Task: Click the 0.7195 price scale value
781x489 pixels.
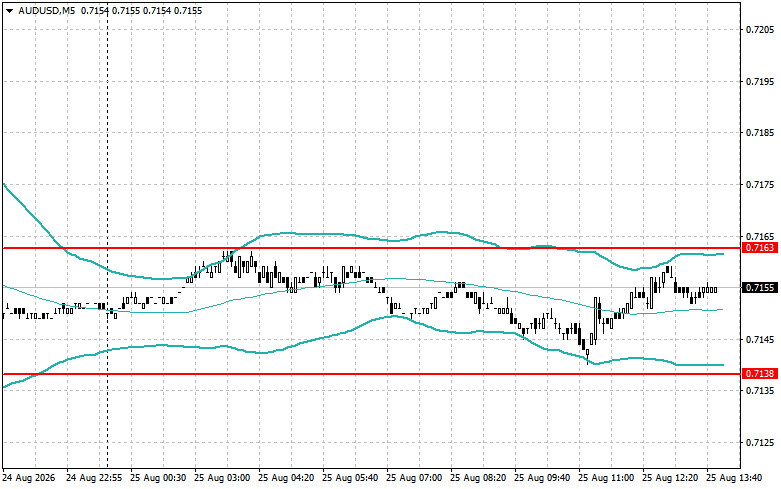Action: pos(760,81)
